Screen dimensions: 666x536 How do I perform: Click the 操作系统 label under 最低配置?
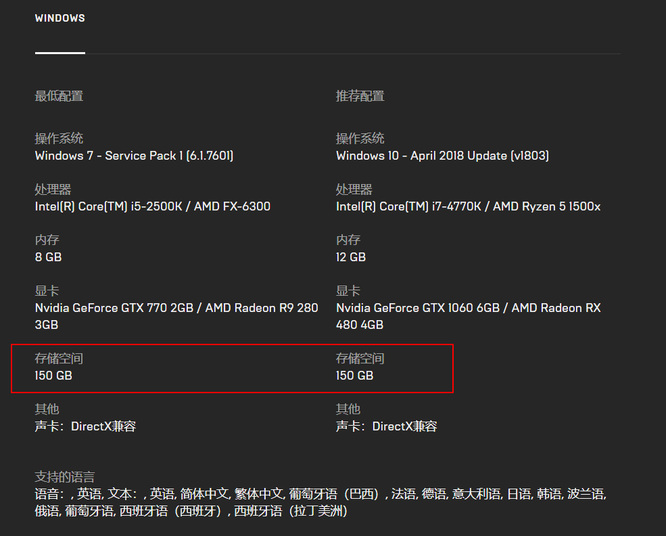click(59, 139)
